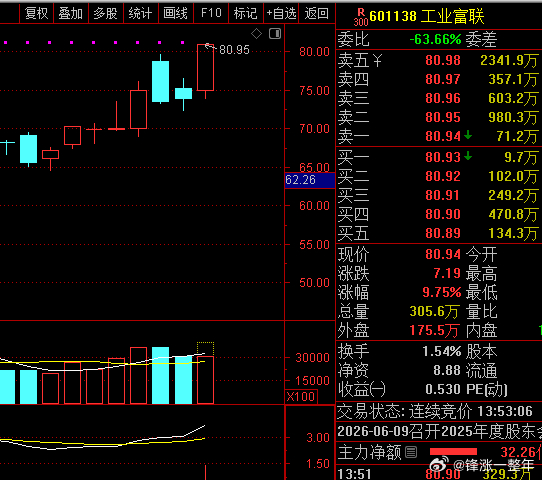The height and width of the screenshot is (480, 542).
Task: Select the tallest cyan candlestick
Action: coord(160,82)
